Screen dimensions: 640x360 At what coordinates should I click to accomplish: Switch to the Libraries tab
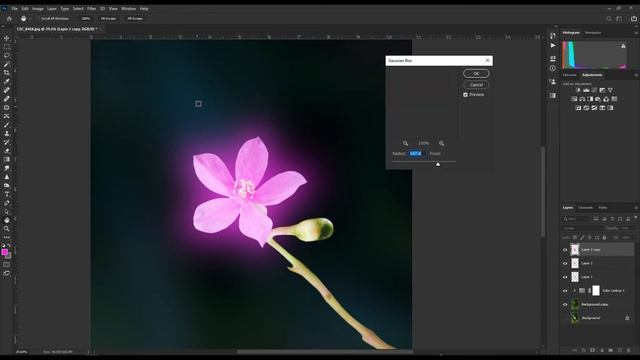point(569,75)
